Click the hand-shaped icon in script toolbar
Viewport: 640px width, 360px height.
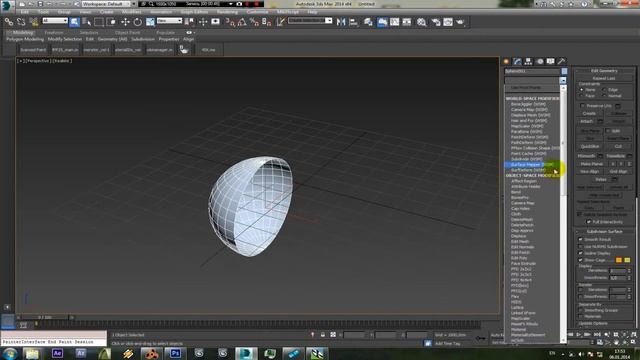(184, 50)
